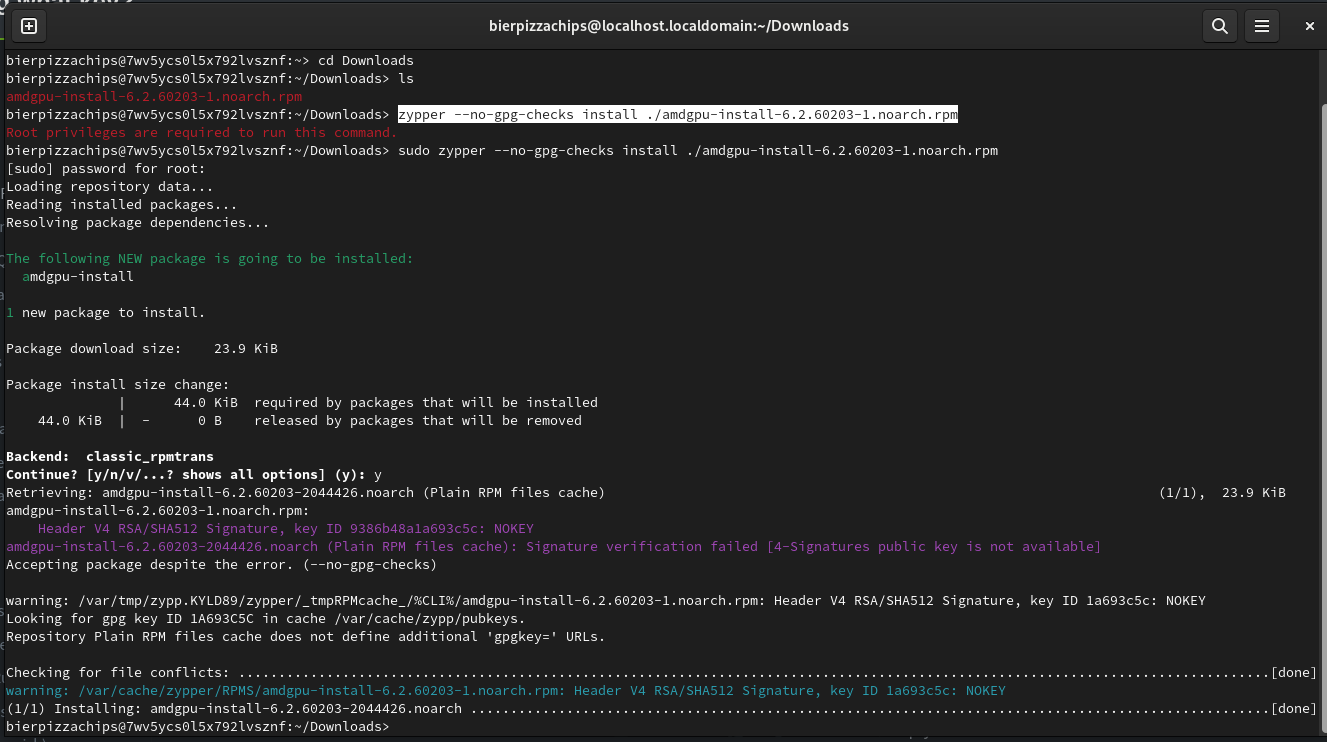The width and height of the screenshot is (1327, 742).
Task: Click the purple 'Signature verification failed' line
Action: point(553,547)
